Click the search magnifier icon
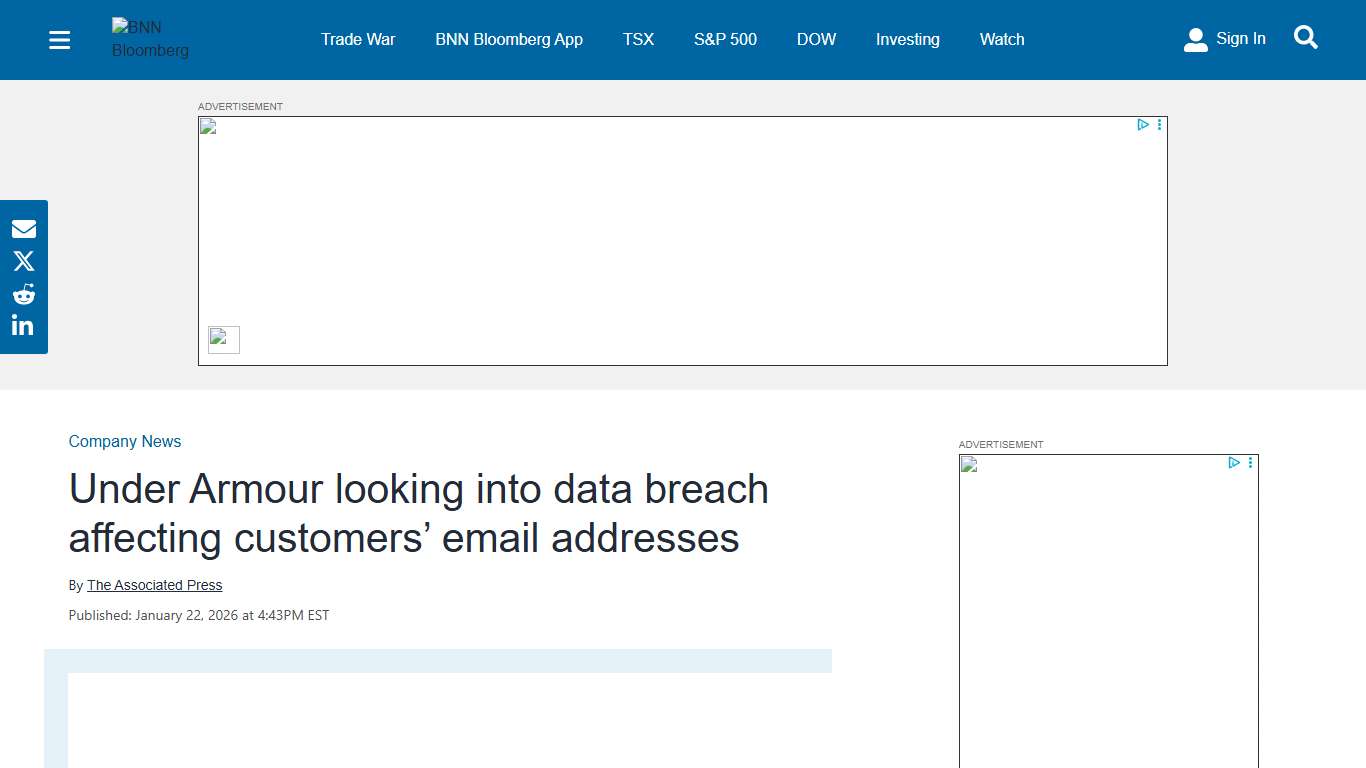The width and height of the screenshot is (1366, 768). (1306, 37)
